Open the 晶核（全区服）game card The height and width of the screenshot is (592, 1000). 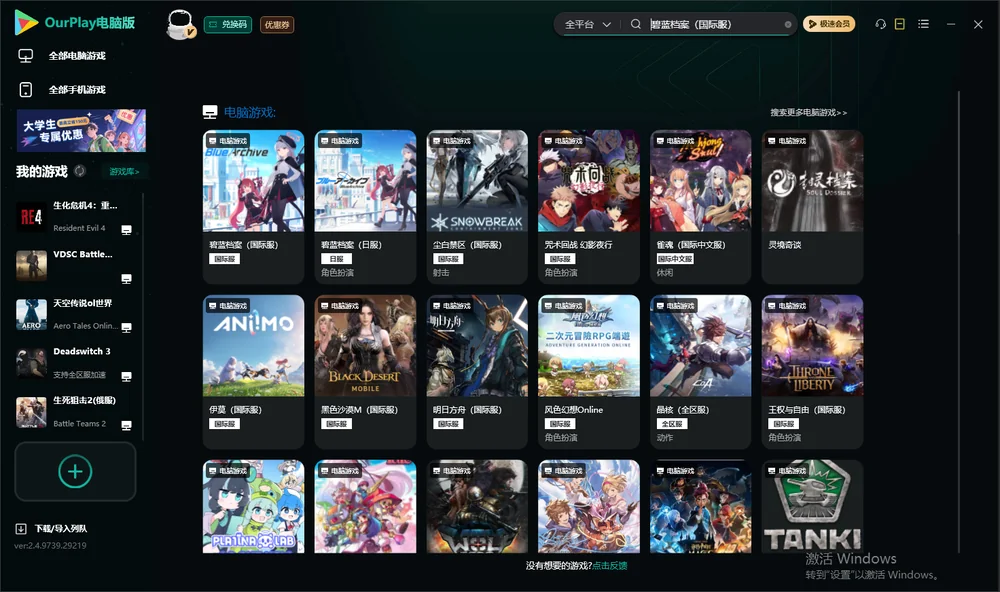point(700,372)
